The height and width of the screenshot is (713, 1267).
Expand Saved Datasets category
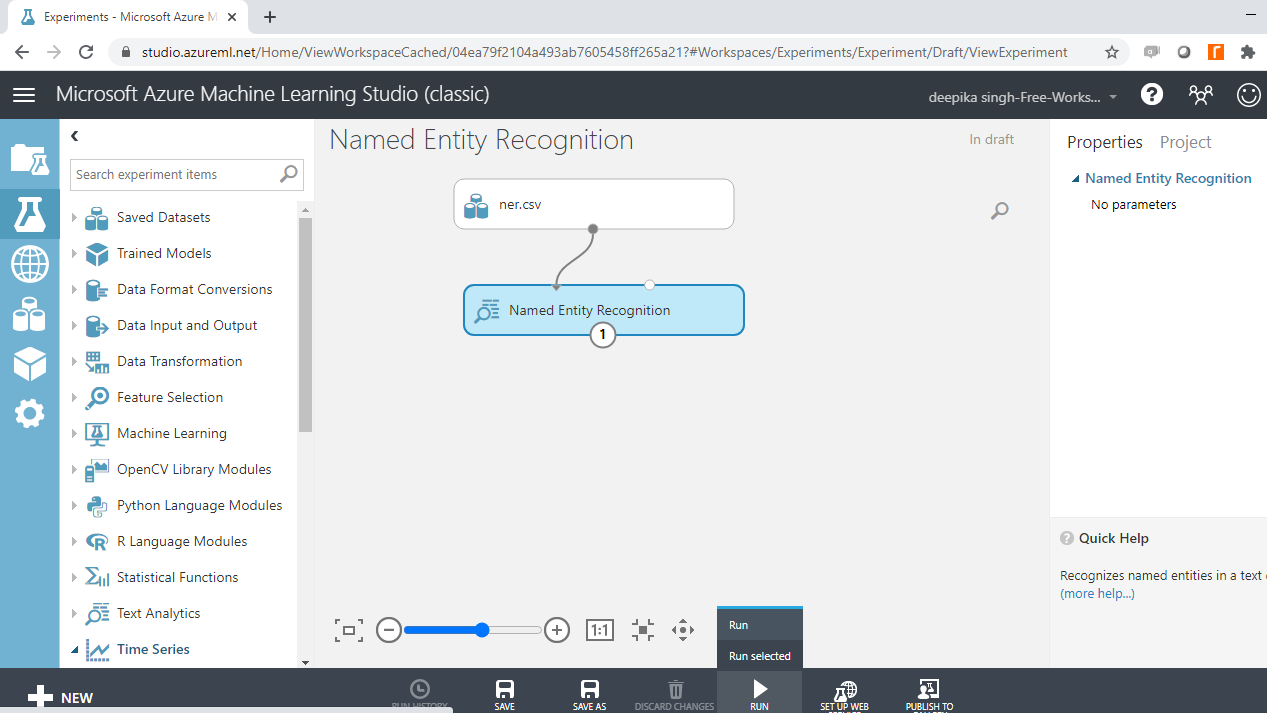click(74, 217)
